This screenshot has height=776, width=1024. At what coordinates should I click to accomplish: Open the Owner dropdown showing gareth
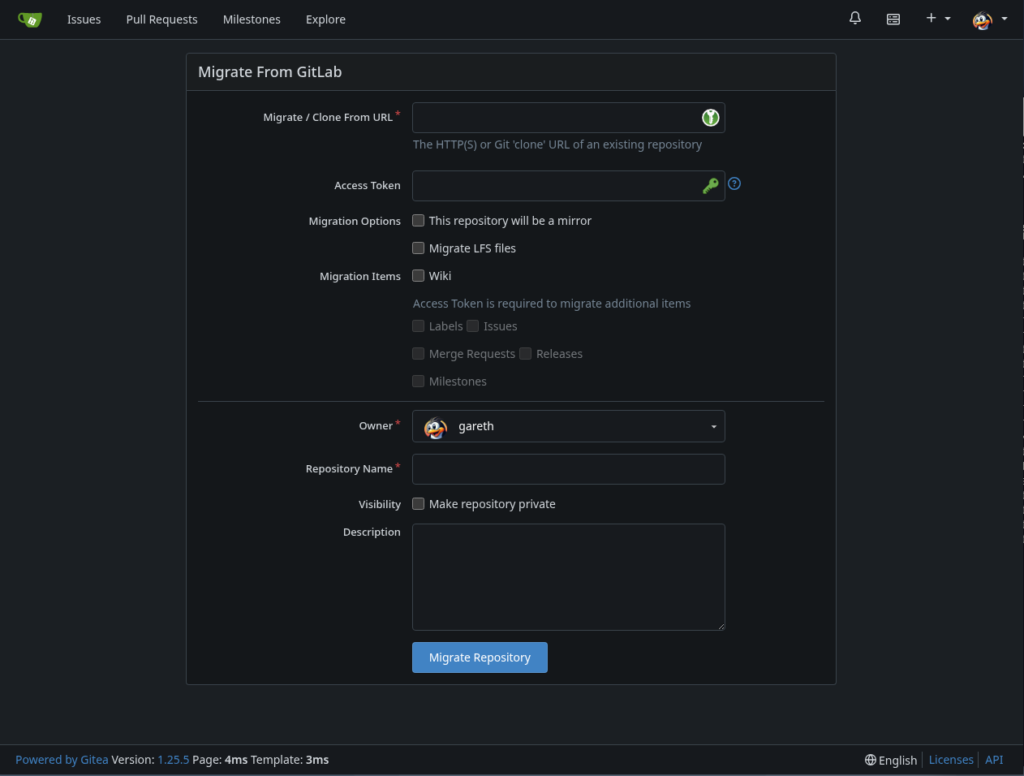[x=568, y=426]
